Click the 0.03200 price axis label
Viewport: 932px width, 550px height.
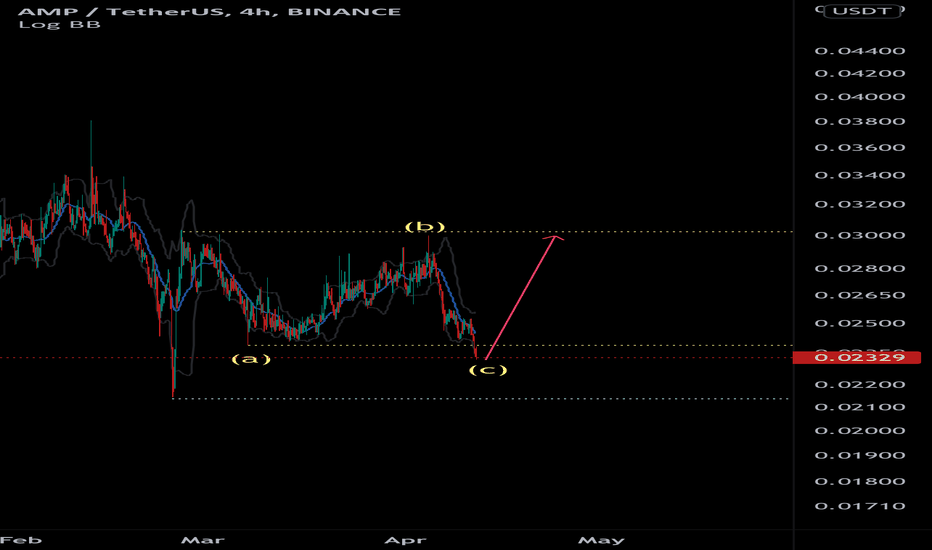pos(860,205)
